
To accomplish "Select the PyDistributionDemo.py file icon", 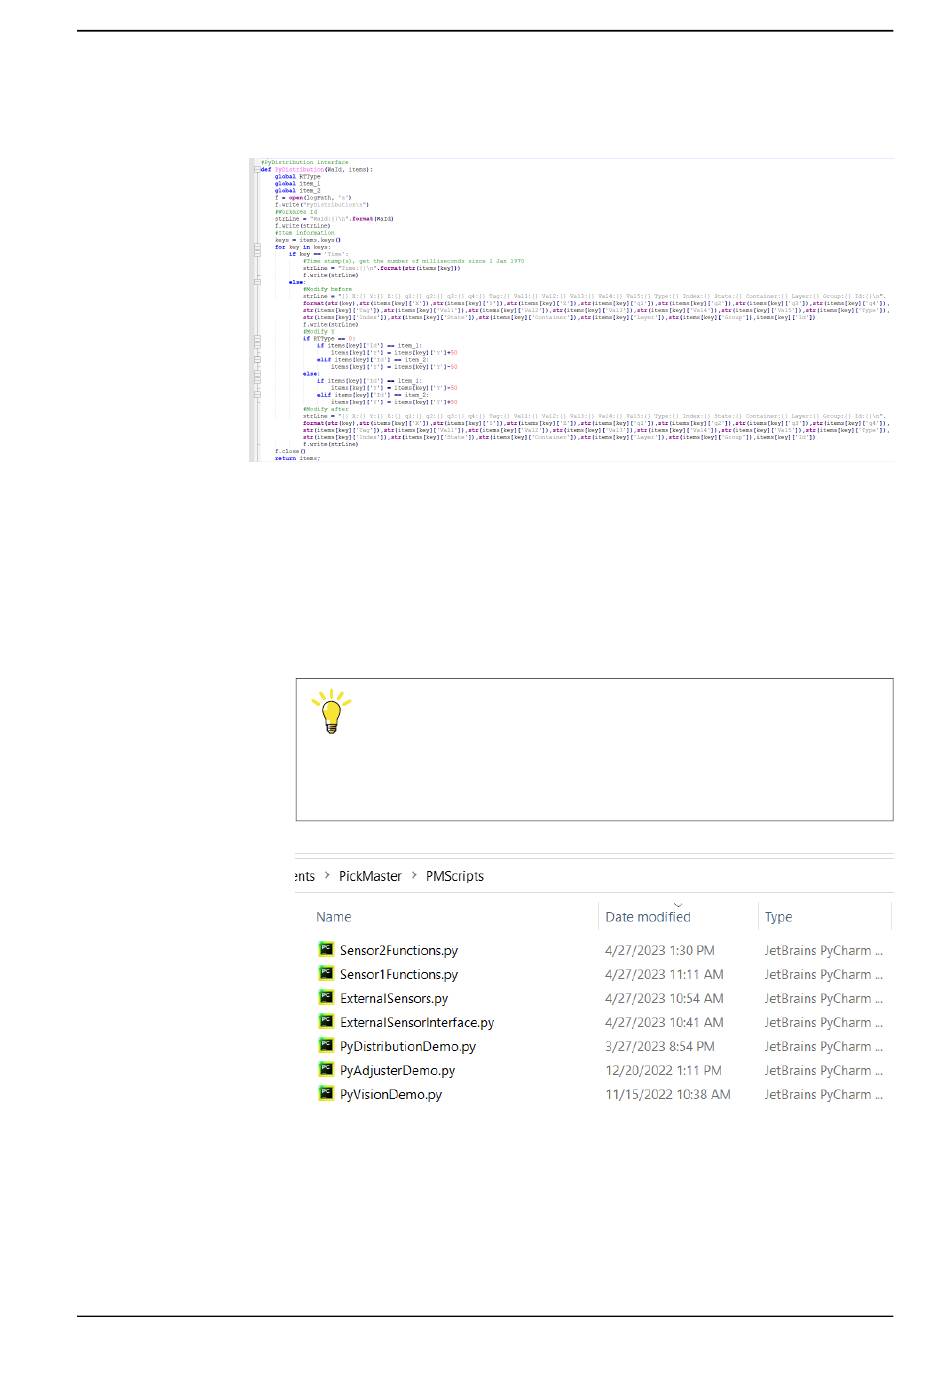I will pos(325,1046).
